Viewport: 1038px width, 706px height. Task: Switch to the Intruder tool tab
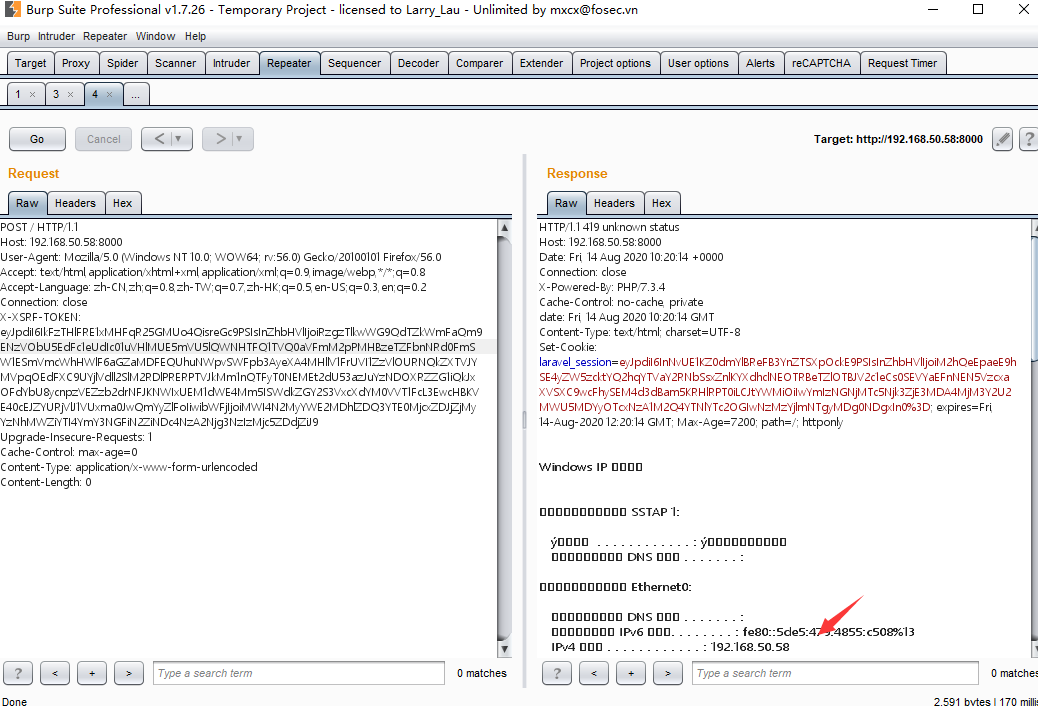[231, 63]
